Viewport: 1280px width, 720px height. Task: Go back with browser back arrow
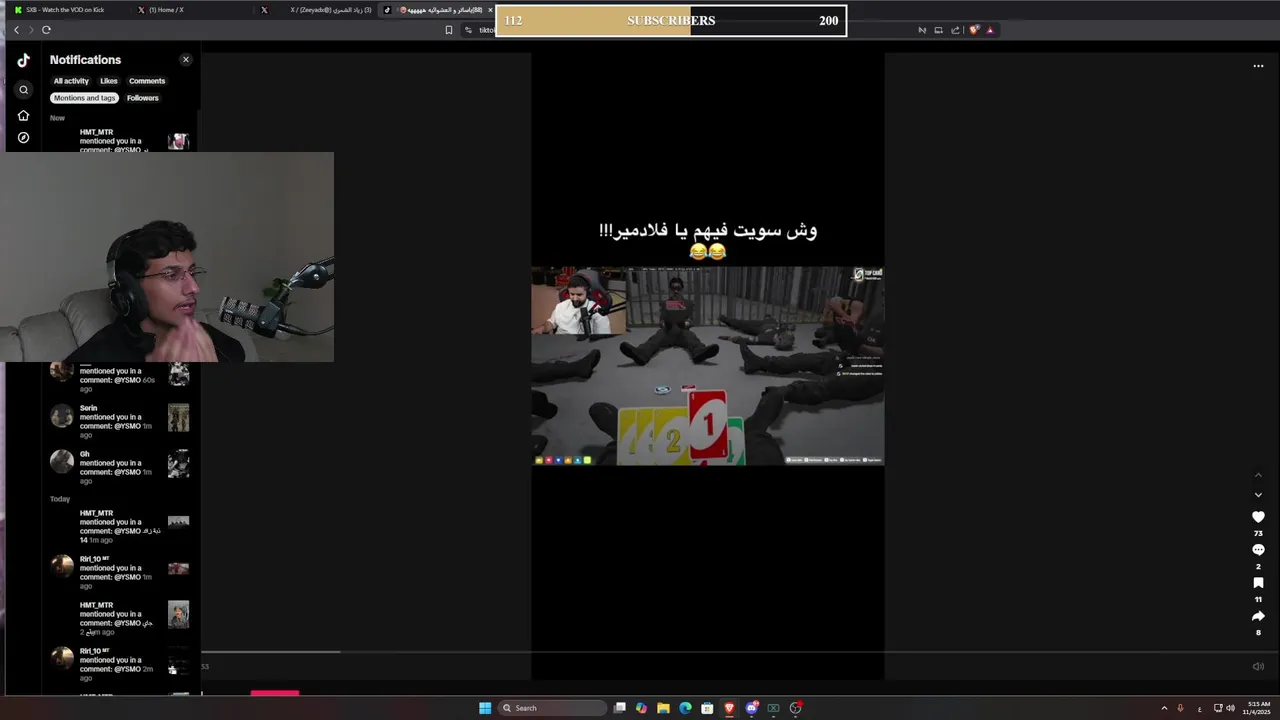(16, 30)
